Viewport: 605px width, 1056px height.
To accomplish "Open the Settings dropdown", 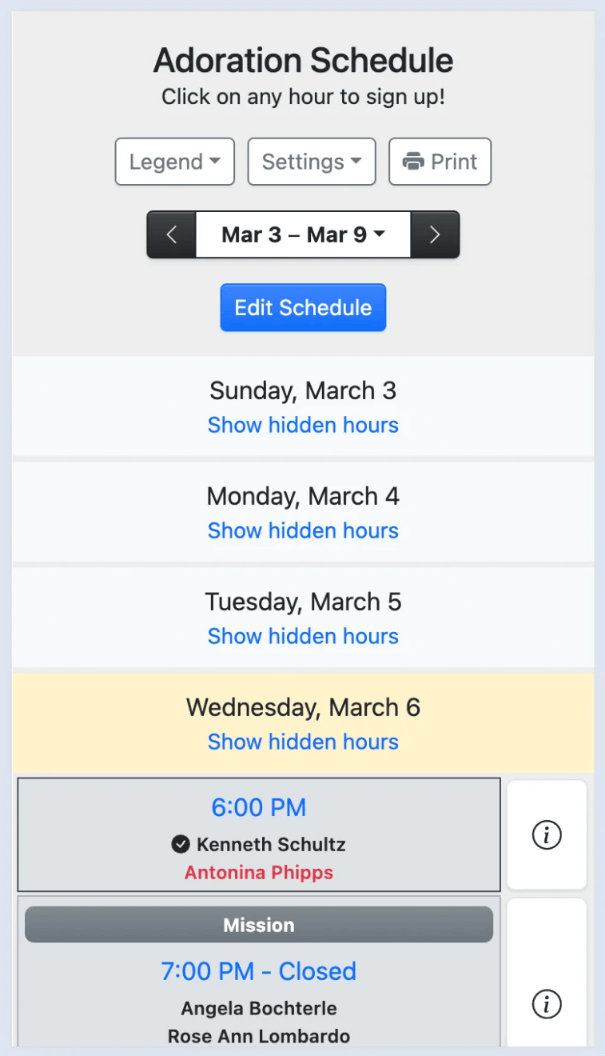I will click(x=311, y=161).
